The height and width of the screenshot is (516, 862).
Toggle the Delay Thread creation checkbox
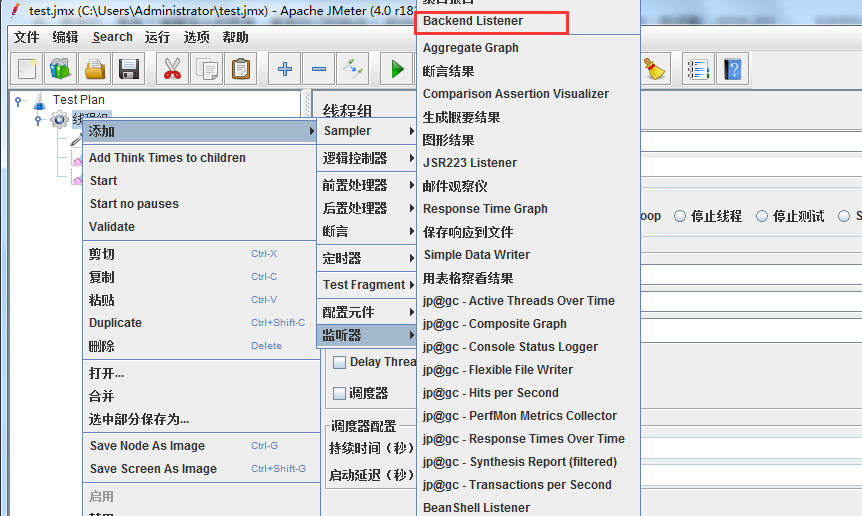(340, 362)
